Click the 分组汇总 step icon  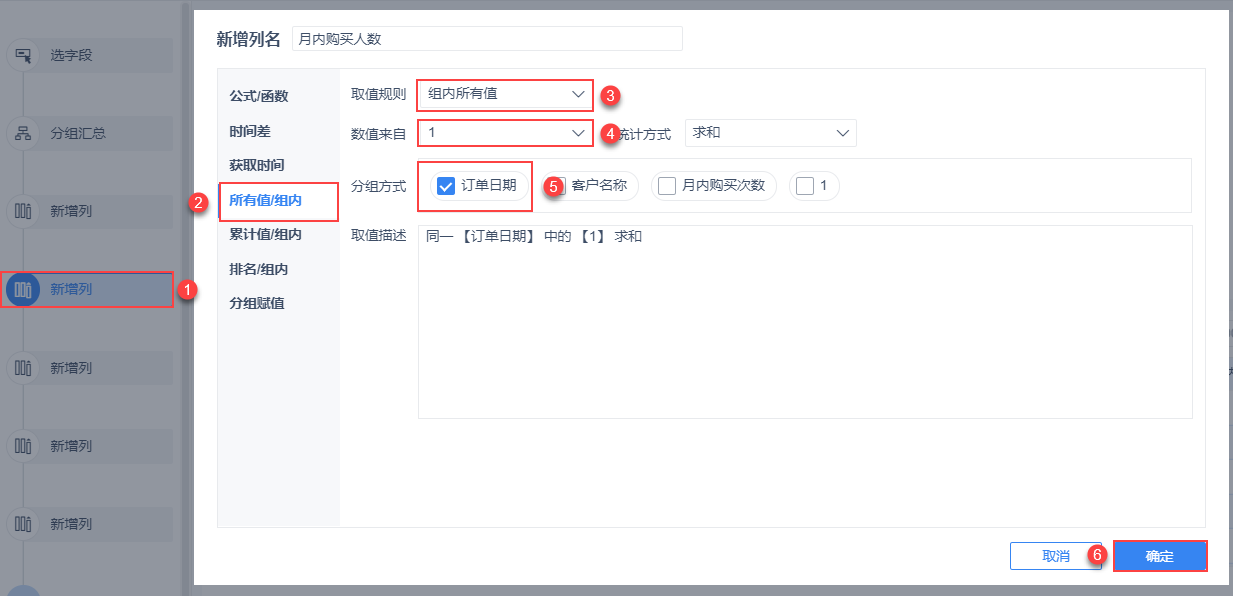point(22,133)
